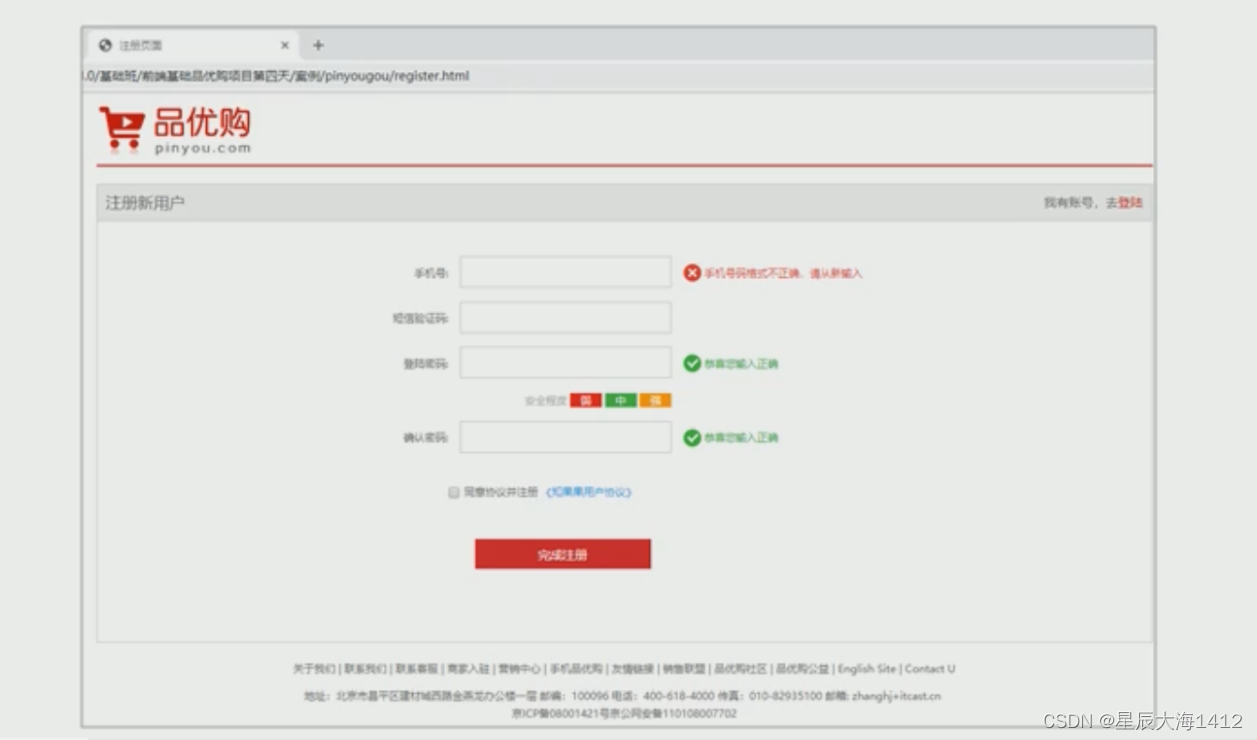Image resolution: width=1257 pixels, height=740 pixels.
Task: Close the 注册页面 browser tab
Action: tap(284, 45)
